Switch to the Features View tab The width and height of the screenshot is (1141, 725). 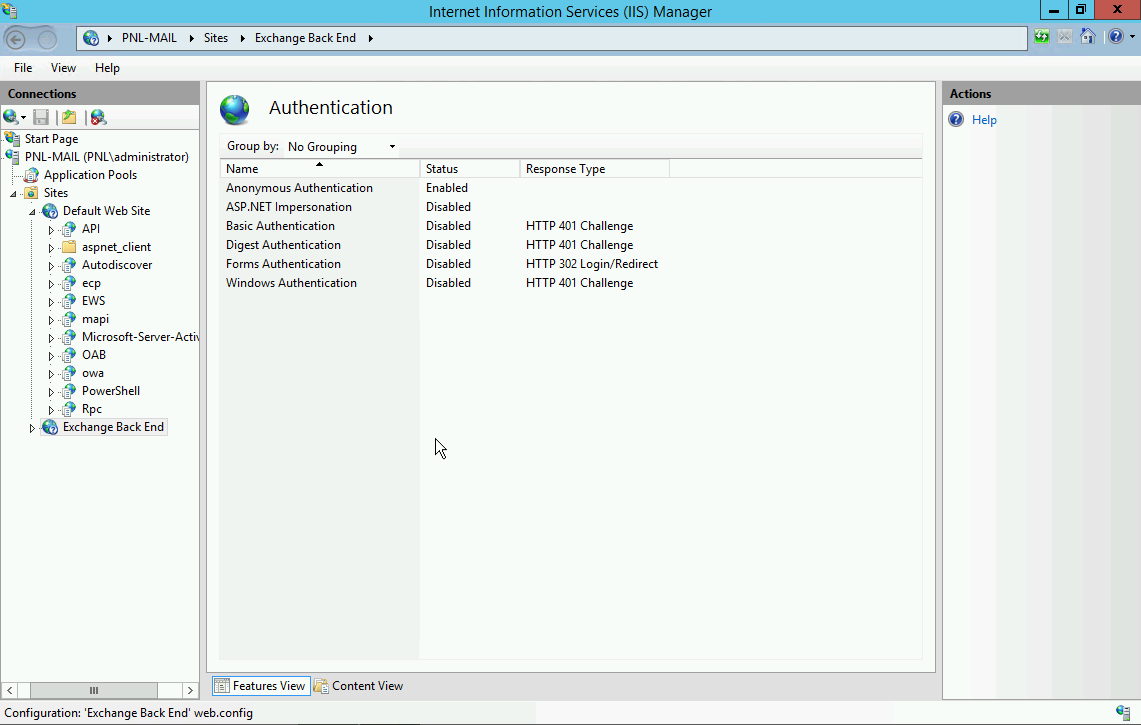[260, 685]
